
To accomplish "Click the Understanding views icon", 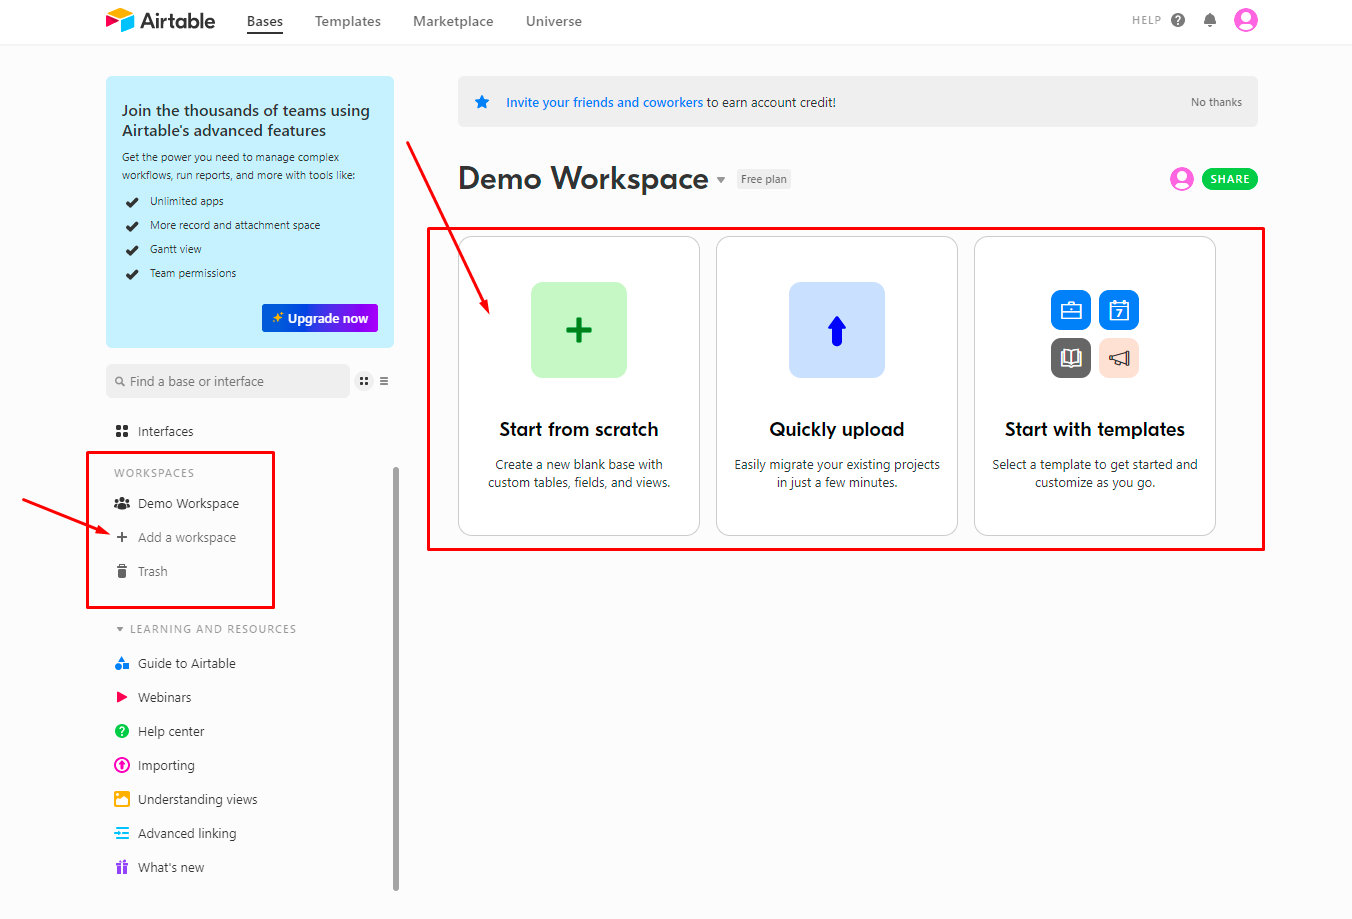I will coord(122,799).
